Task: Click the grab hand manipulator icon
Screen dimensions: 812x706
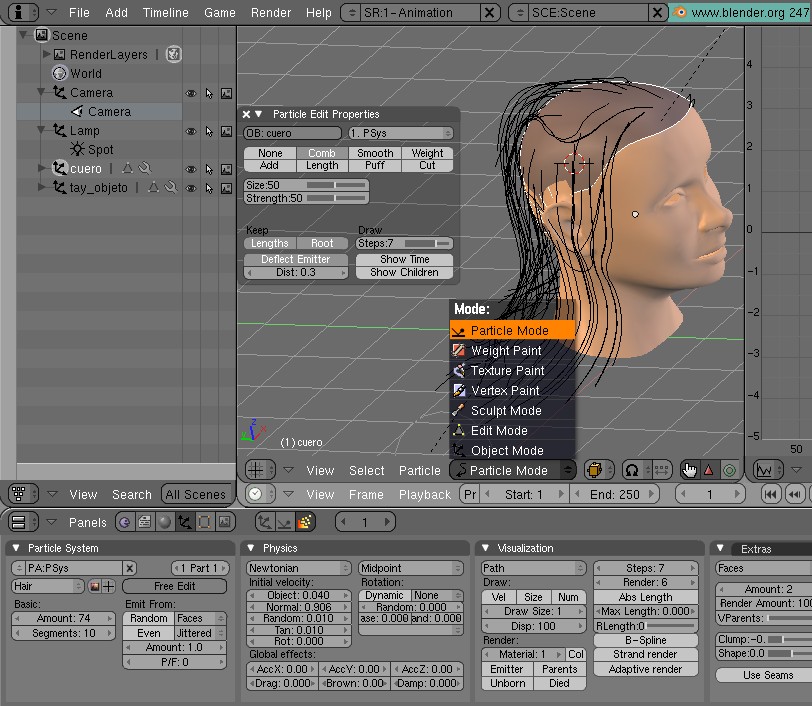Action: point(688,470)
